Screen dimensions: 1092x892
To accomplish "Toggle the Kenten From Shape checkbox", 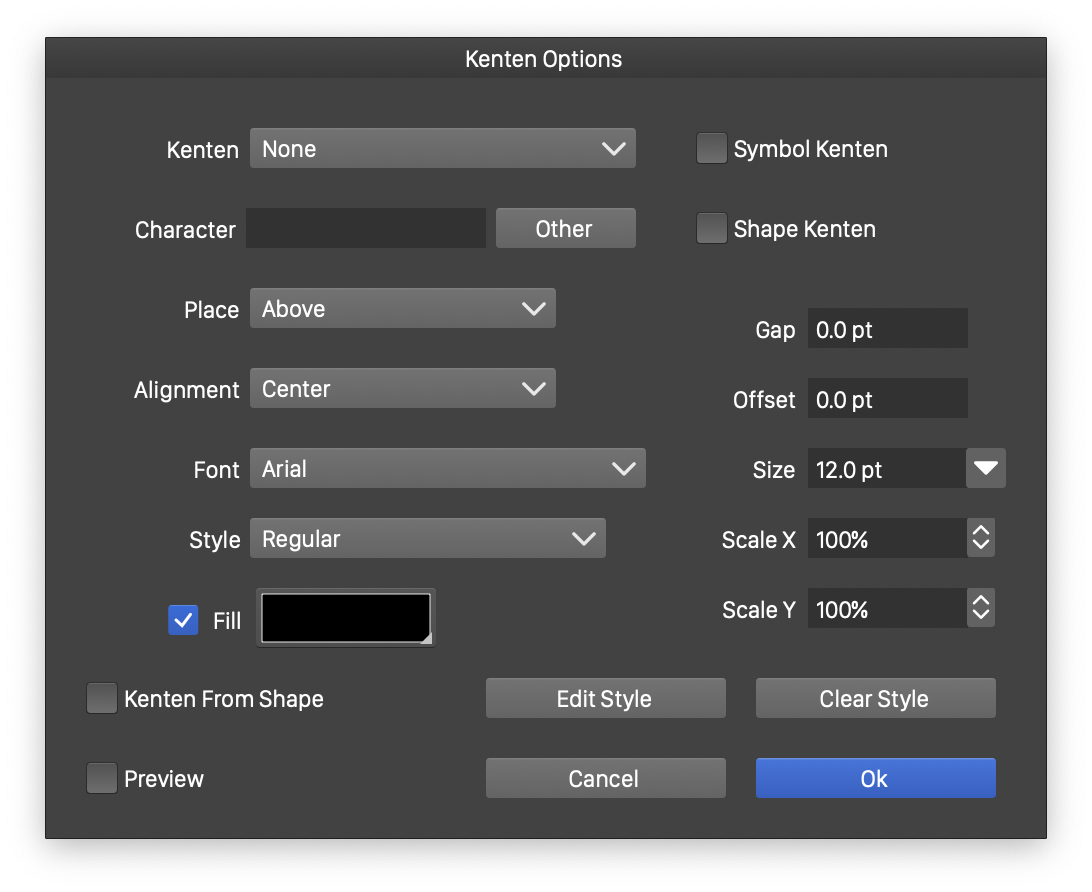I will pos(102,699).
